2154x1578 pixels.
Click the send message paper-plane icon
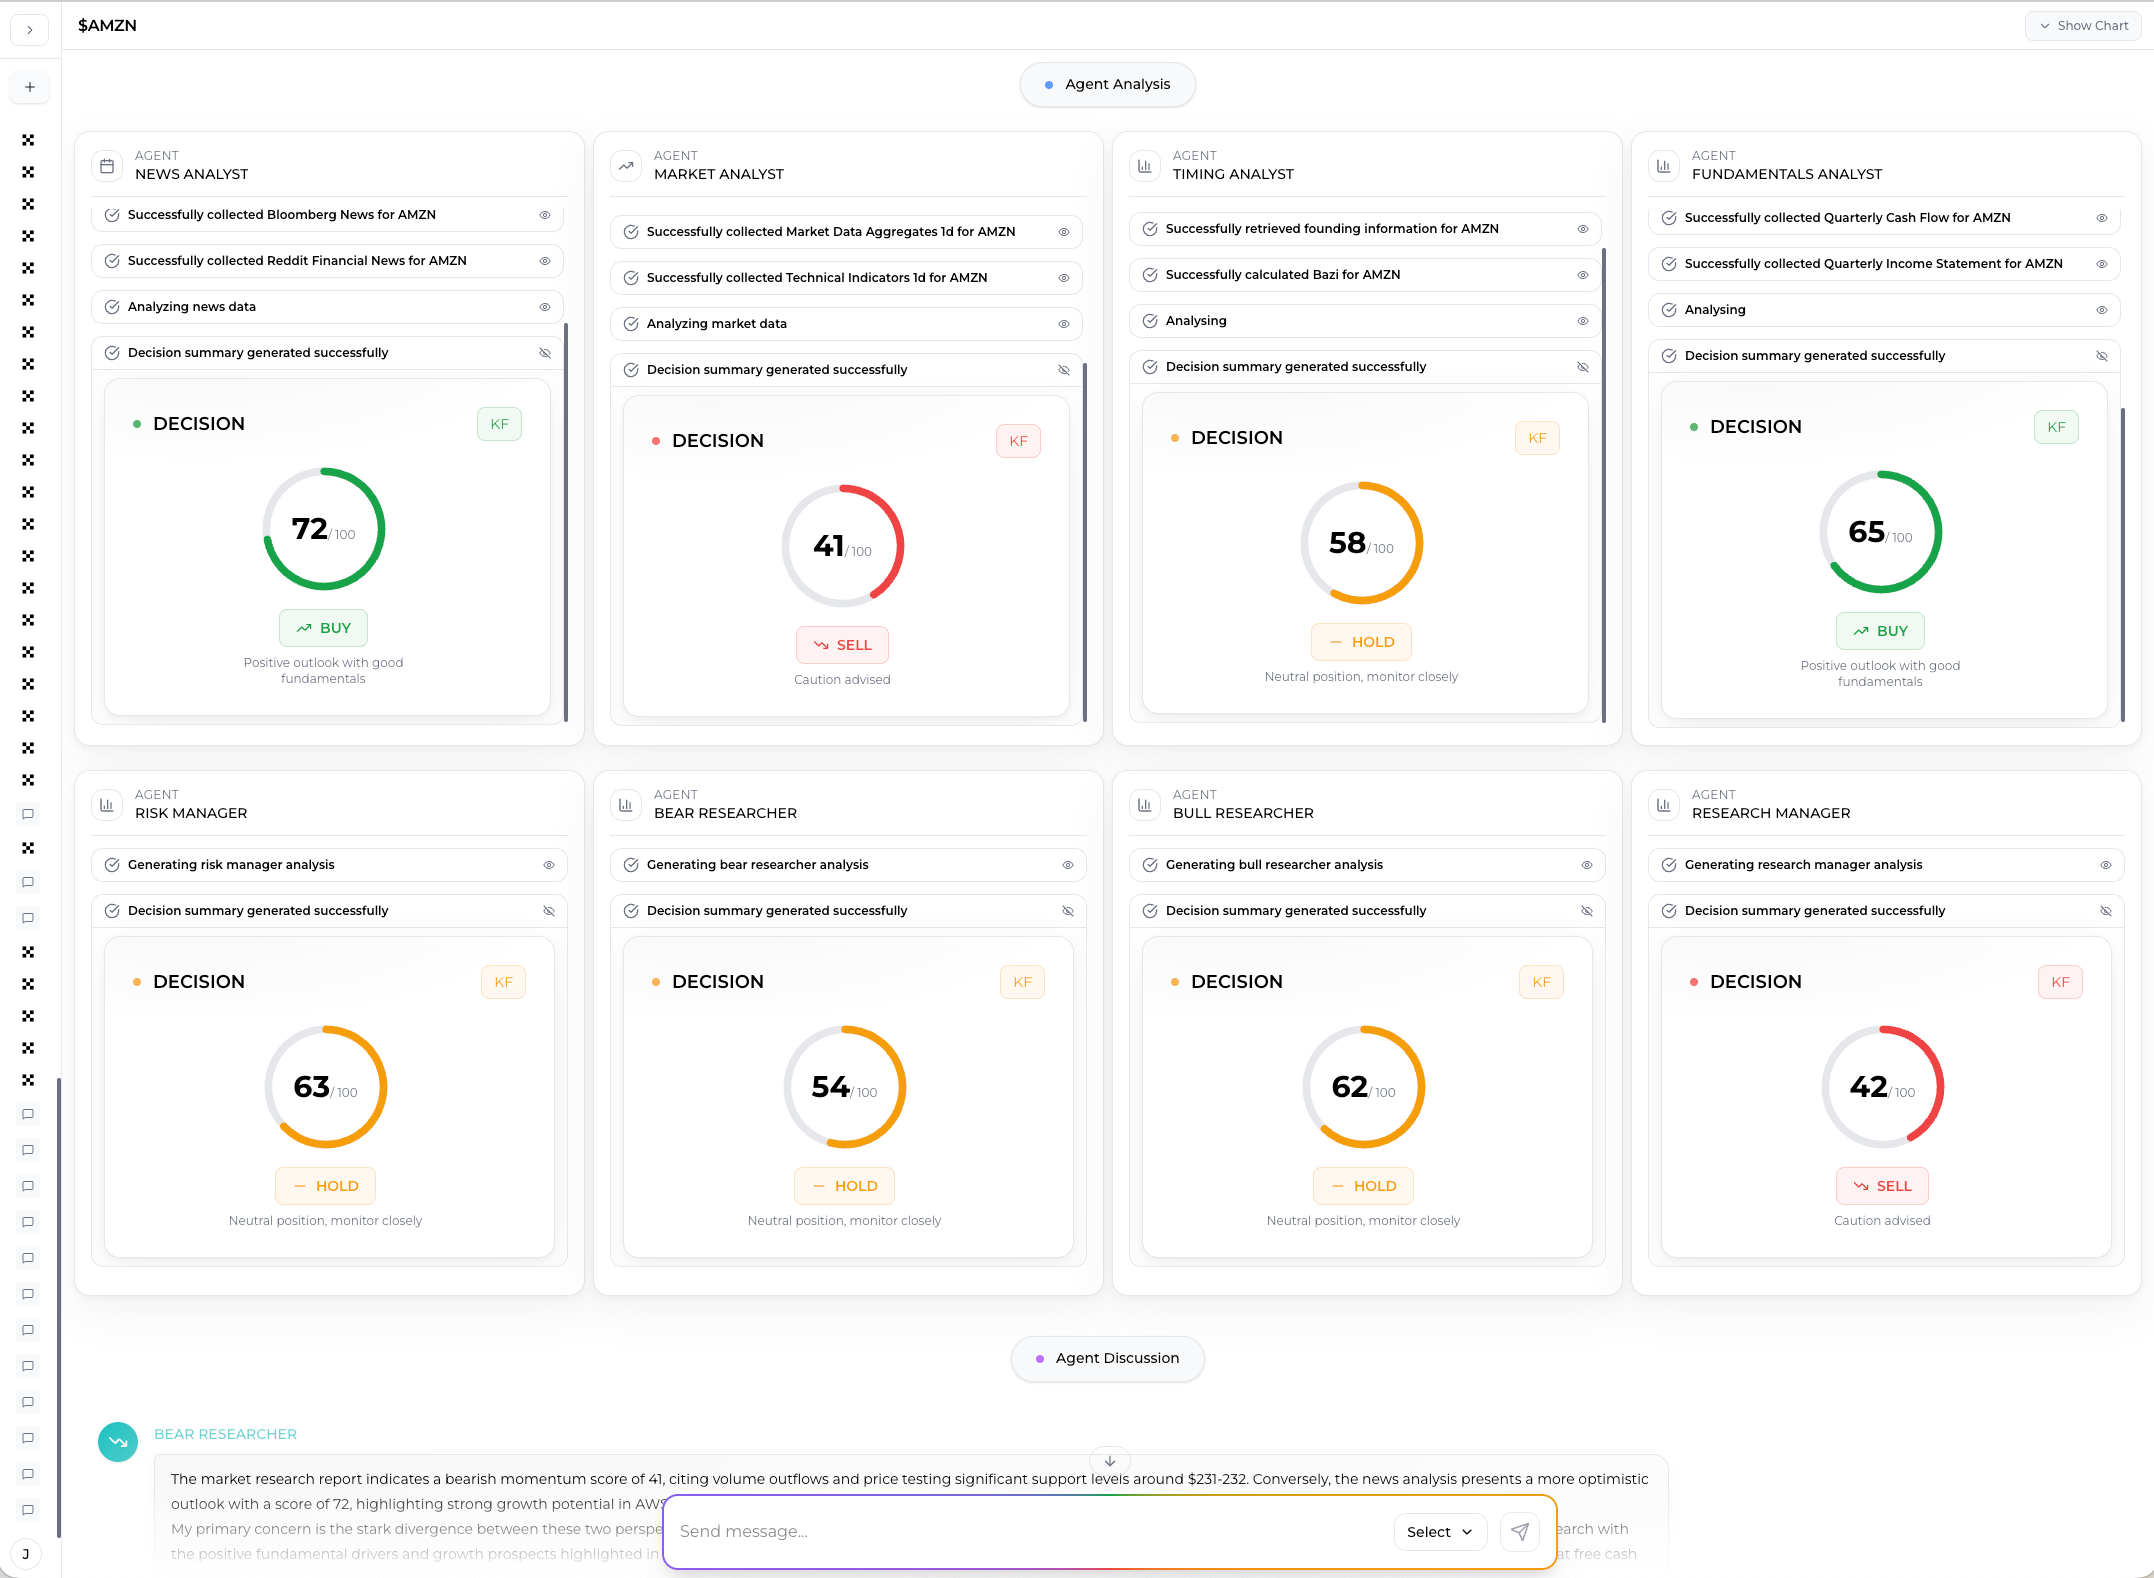tap(1519, 1531)
